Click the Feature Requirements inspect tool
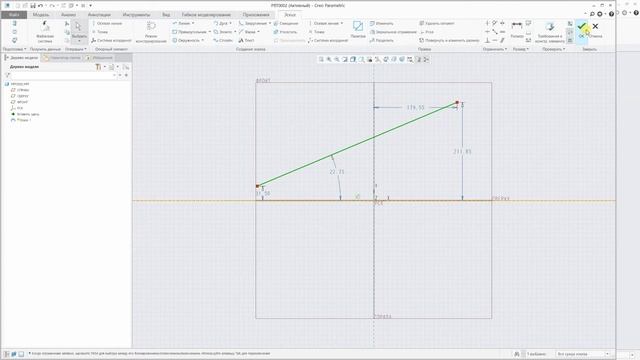The image size is (640, 360). (x=550, y=32)
